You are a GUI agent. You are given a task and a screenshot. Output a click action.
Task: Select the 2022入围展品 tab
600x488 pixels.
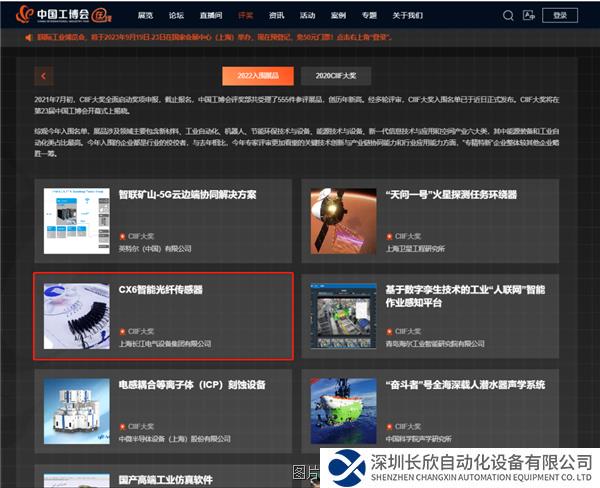pyautogui.click(x=250, y=76)
